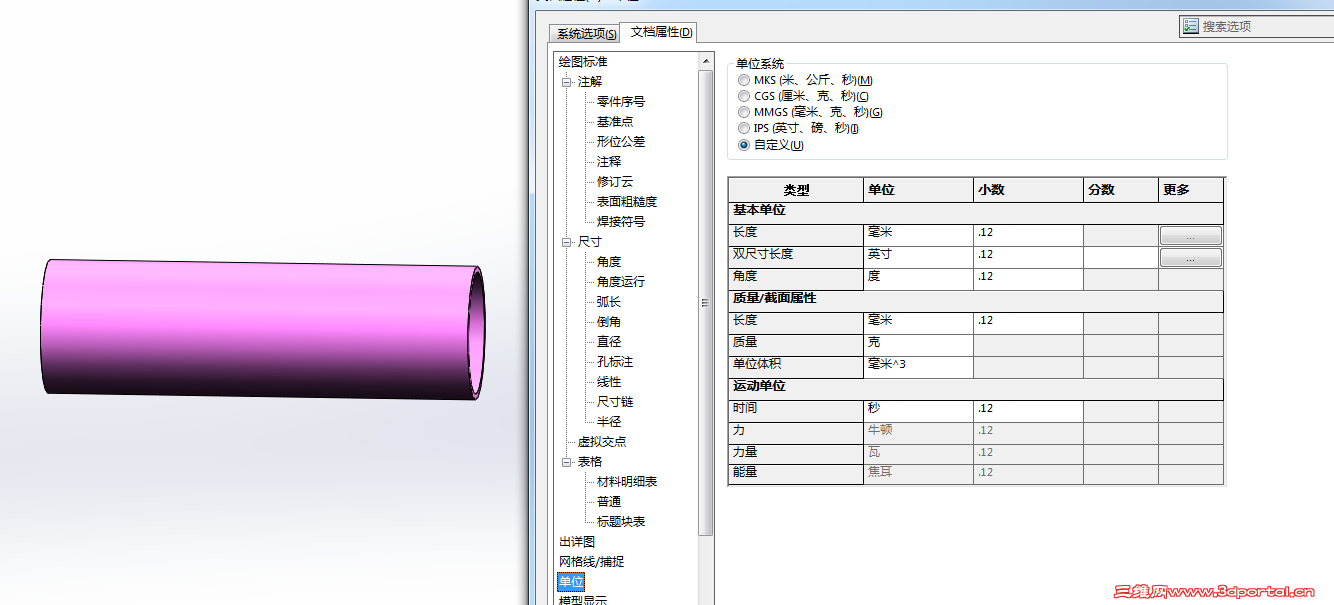This screenshot has width=1334, height=605.
Task: Open the 更多 options for 双尺寸长度
Action: click(1190, 257)
